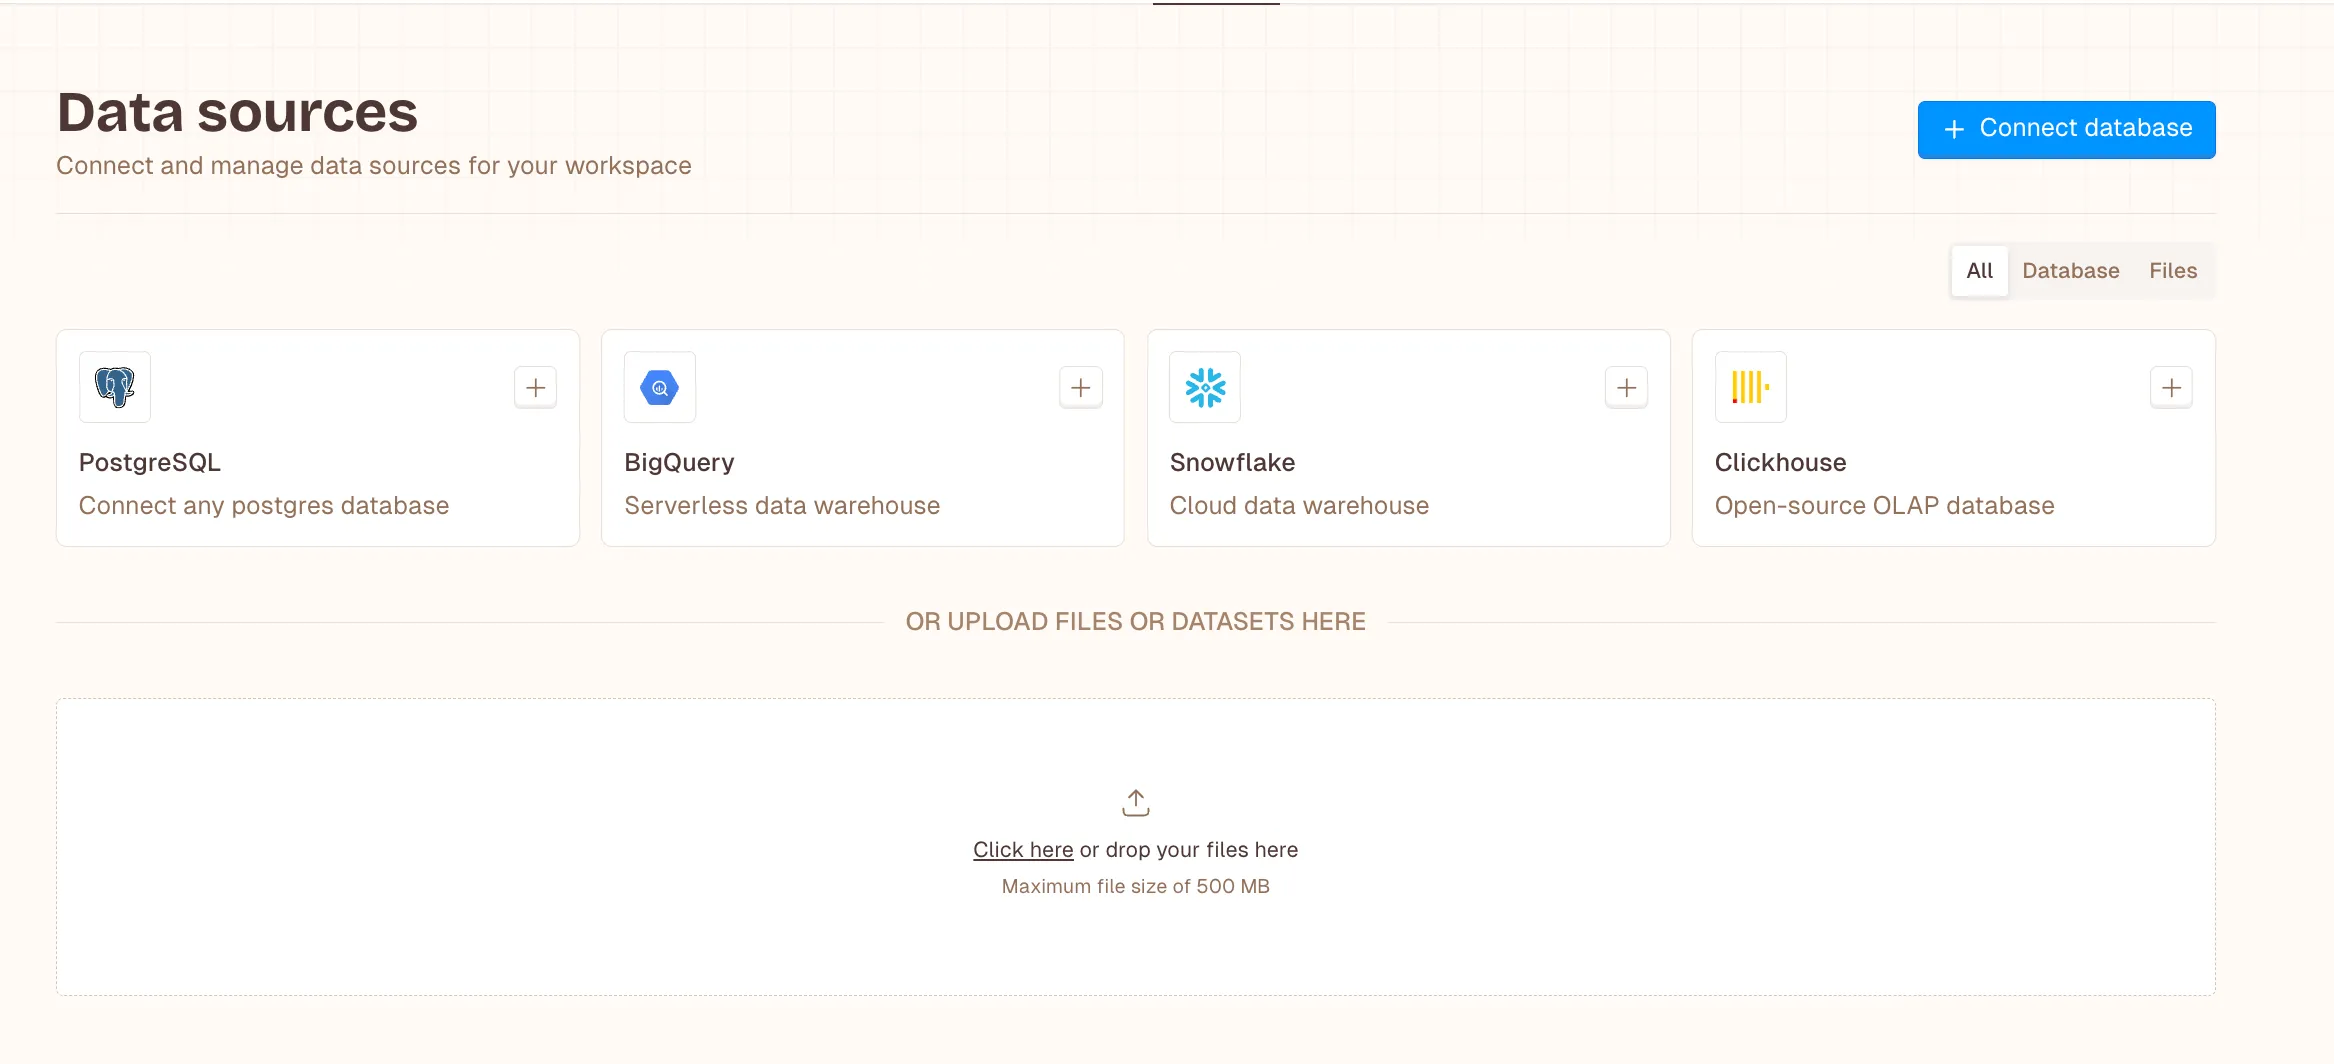2334x1064 pixels.
Task: Add Clickhouse with its plus button
Action: (x=2172, y=388)
